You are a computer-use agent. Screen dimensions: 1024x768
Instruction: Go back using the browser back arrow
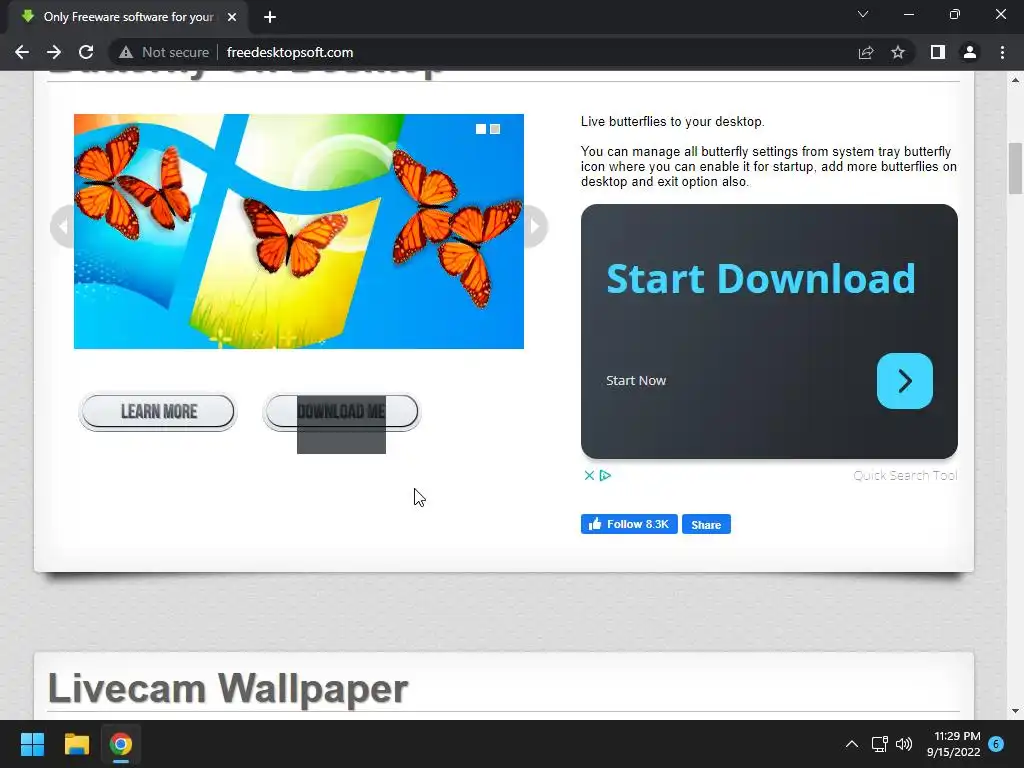[x=22, y=52]
